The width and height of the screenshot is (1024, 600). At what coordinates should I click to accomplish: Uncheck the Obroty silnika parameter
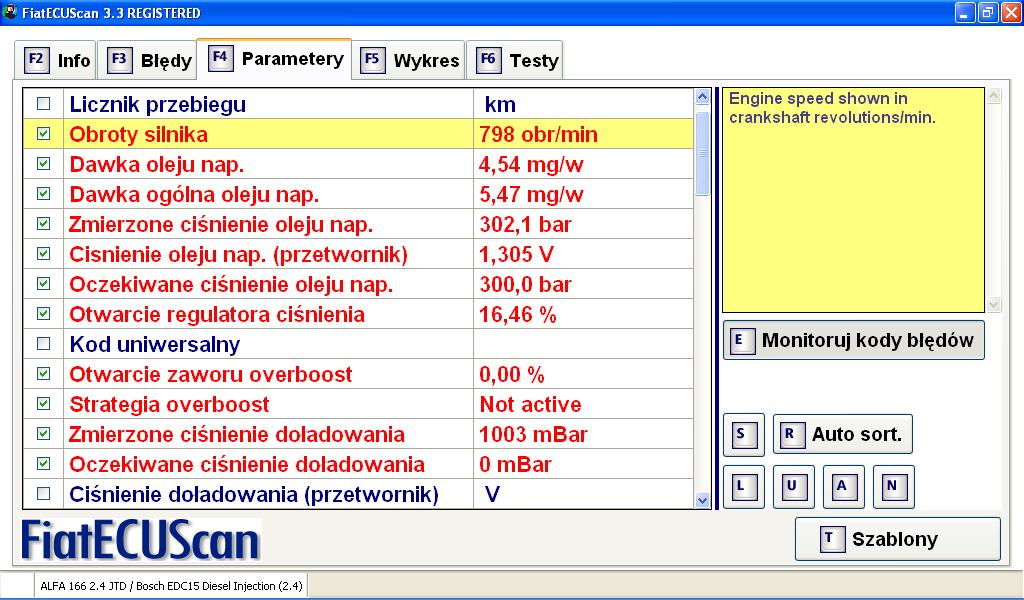44,134
